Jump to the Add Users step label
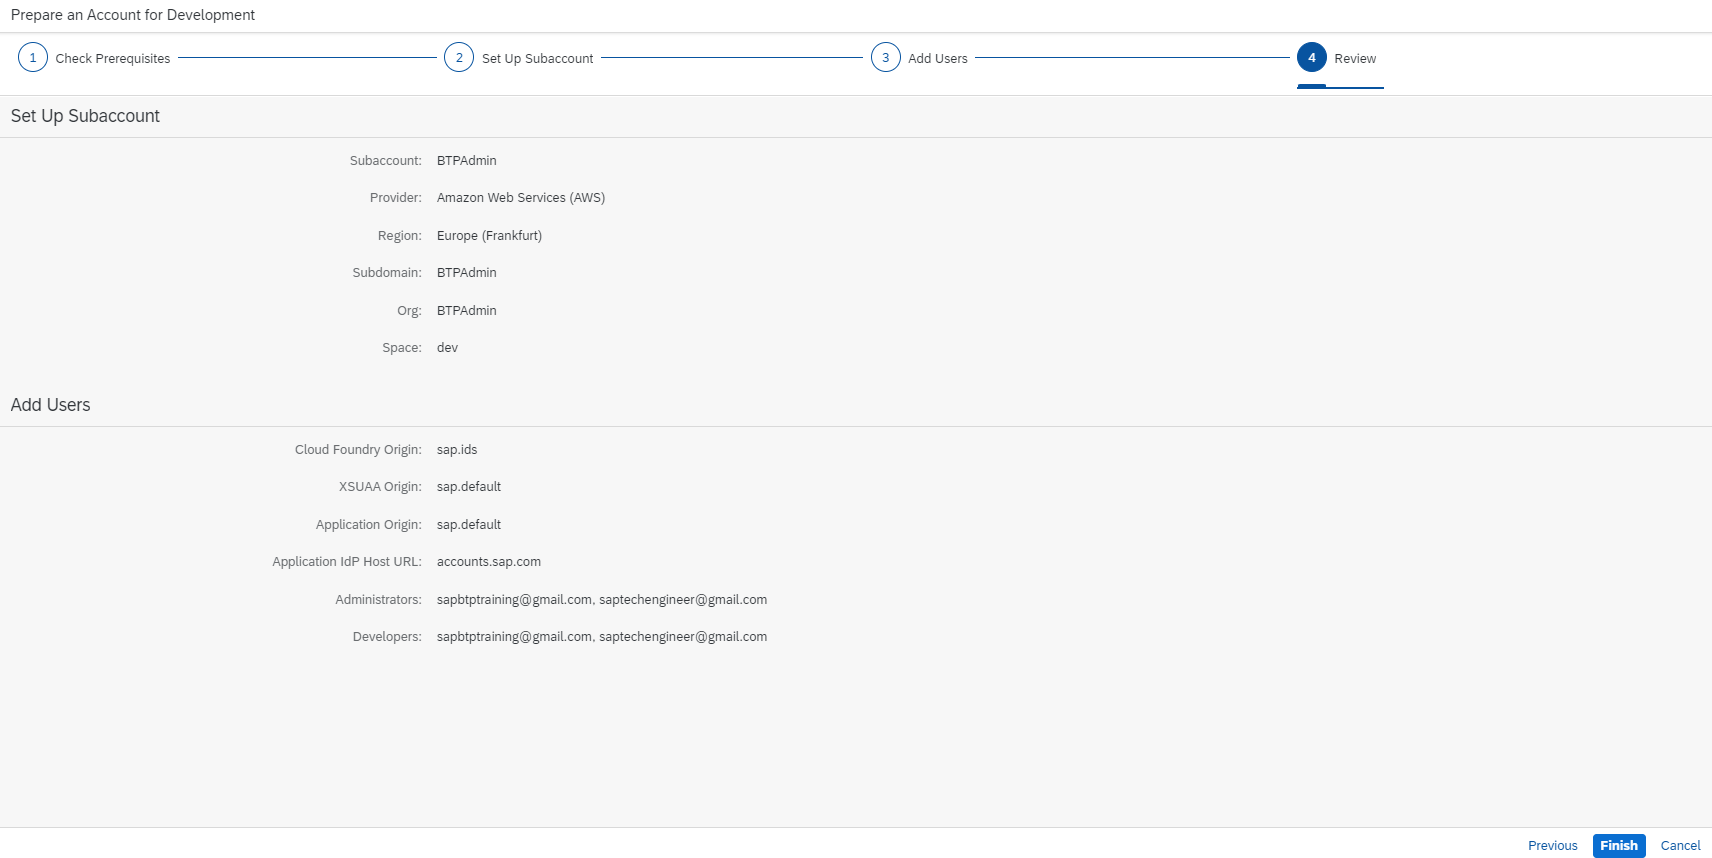Screen dimensions: 1712x858 click(x=937, y=59)
